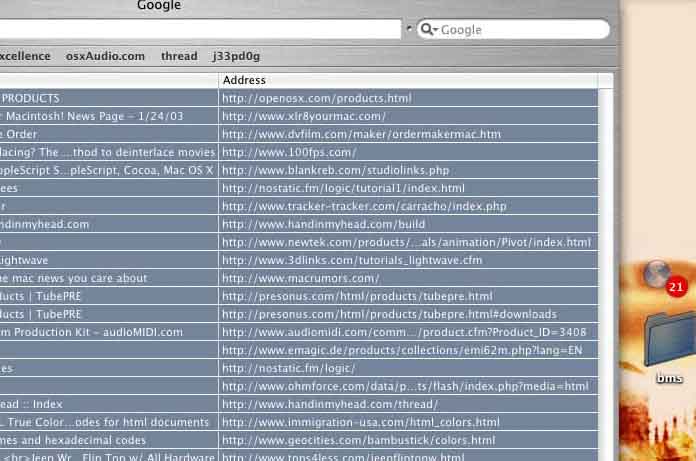This screenshot has width=696, height=461.
Task: Select the nostatic.fm/logic/ address
Action: click(289, 368)
